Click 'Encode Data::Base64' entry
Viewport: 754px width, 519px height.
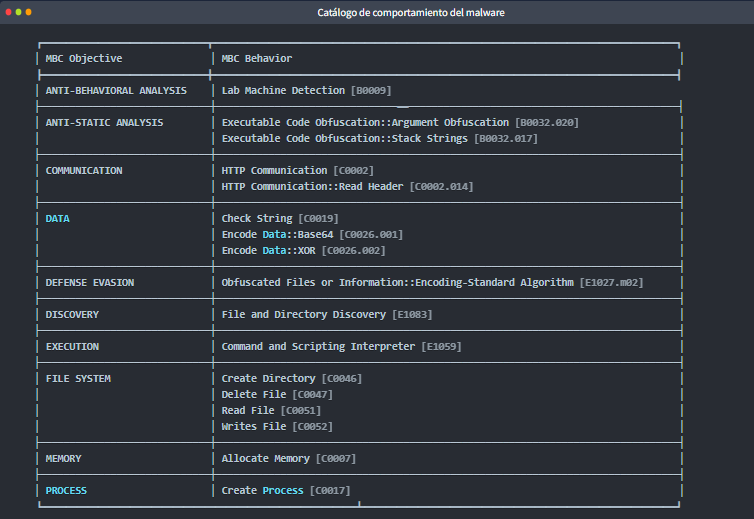click(277, 235)
